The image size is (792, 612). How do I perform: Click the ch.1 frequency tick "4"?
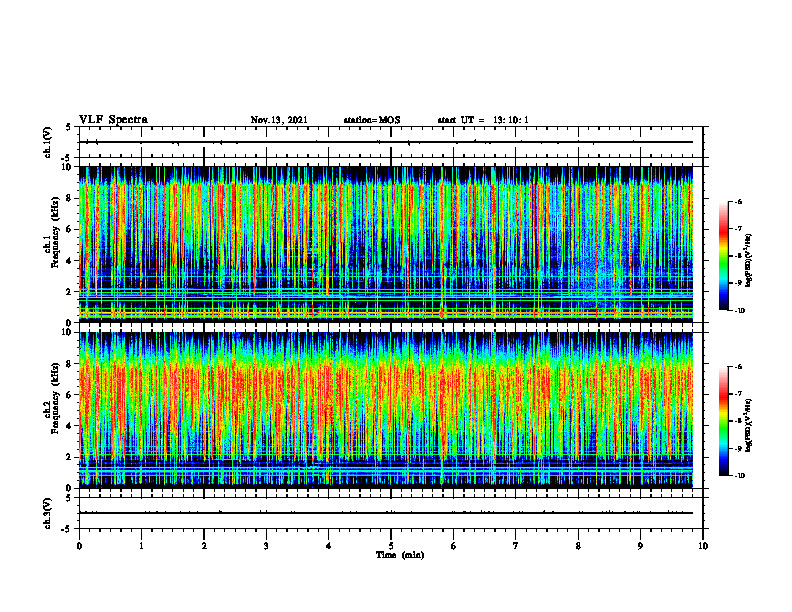pos(69,261)
